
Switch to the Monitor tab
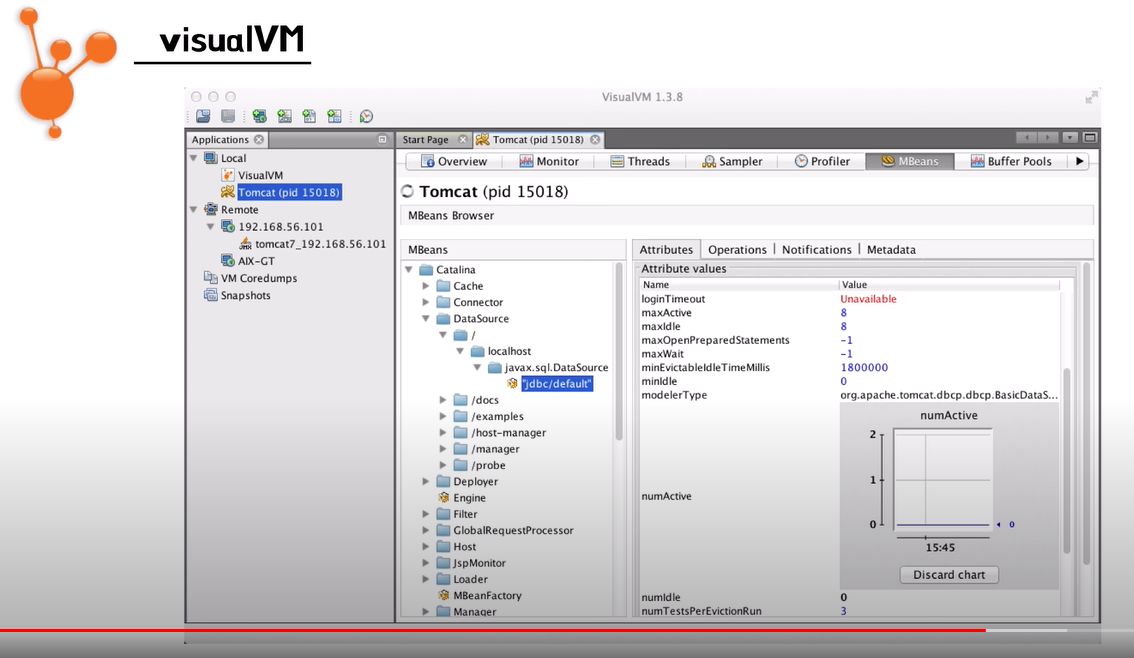point(549,161)
